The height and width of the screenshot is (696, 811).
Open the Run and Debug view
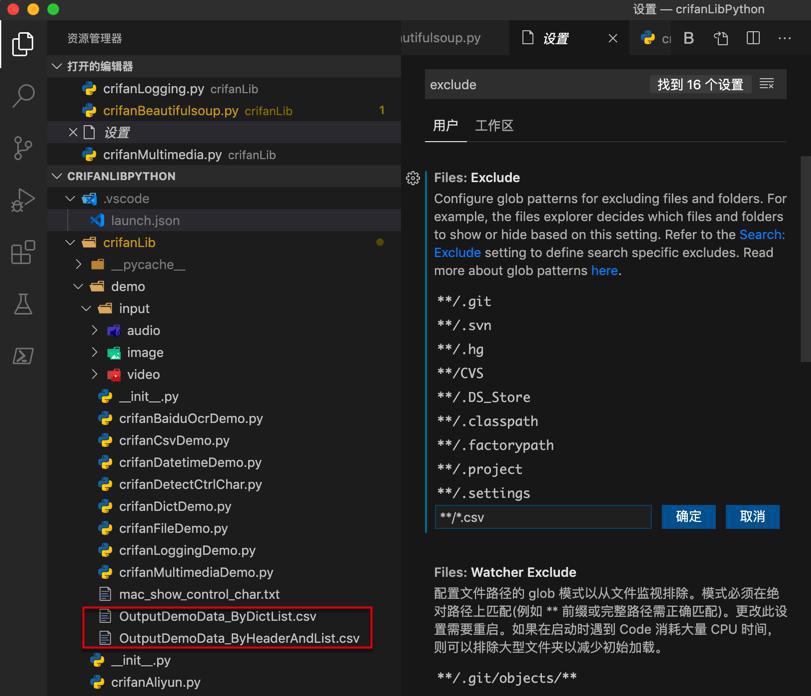(x=23, y=200)
